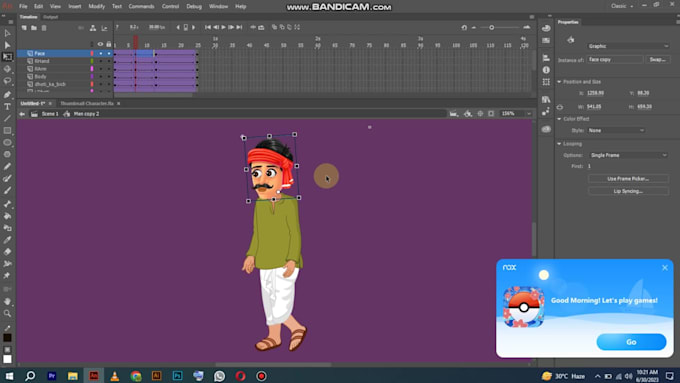Select the Lasso tool
This screenshot has width=680, height=383.
pyautogui.click(x=7, y=81)
